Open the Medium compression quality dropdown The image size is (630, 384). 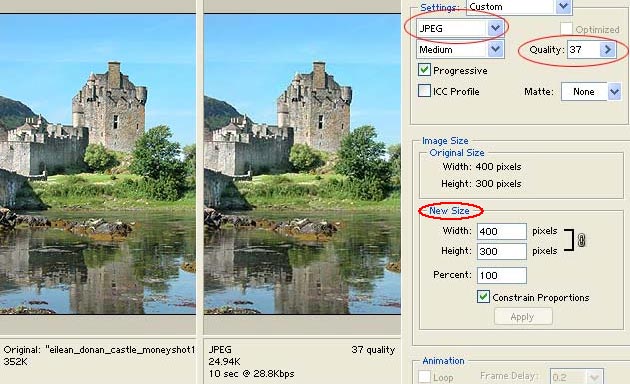(x=460, y=49)
